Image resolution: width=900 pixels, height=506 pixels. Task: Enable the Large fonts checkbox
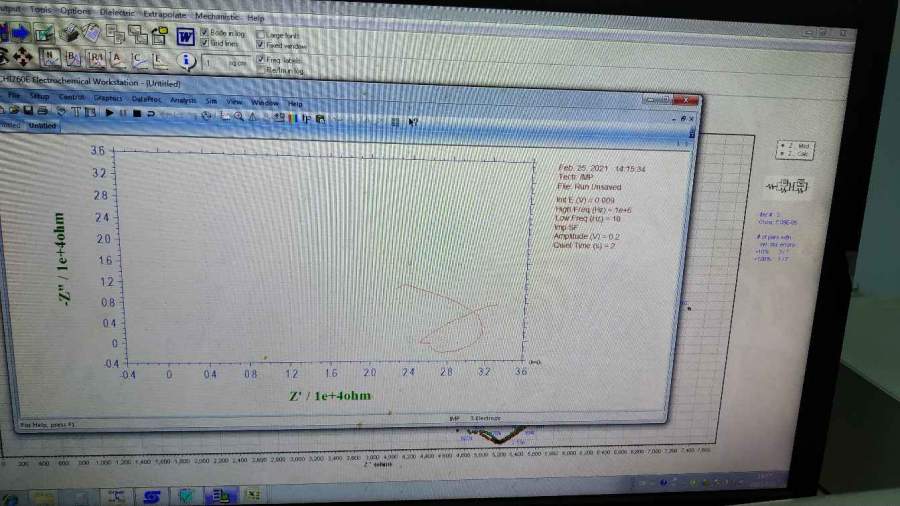(x=260, y=34)
